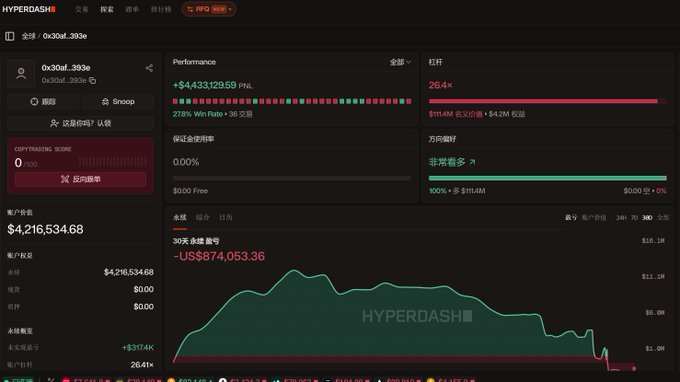Click the 反向跟单 button

tap(81, 179)
